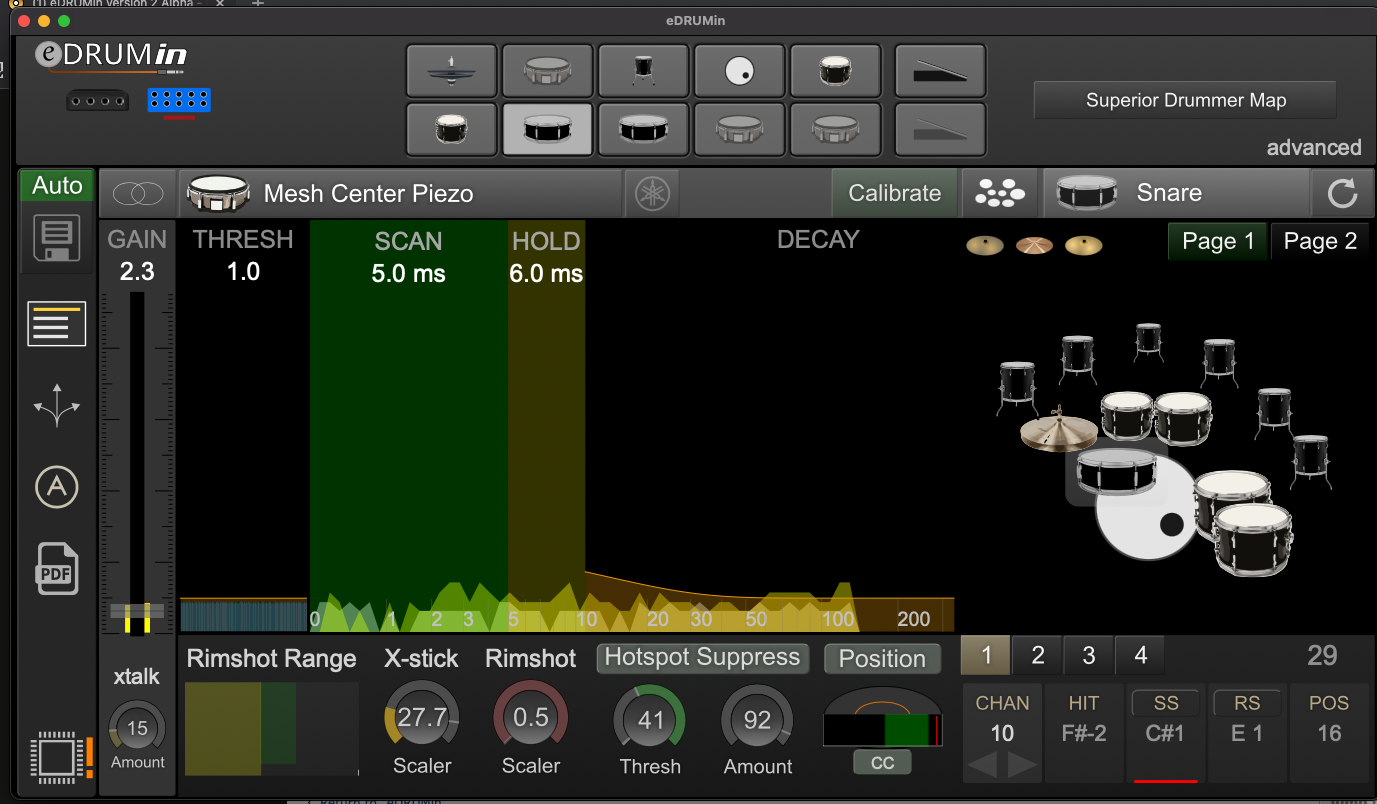This screenshot has width=1377, height=804.
Task: Open the POS value 16 selector
Action: [x=1329, y=733]
